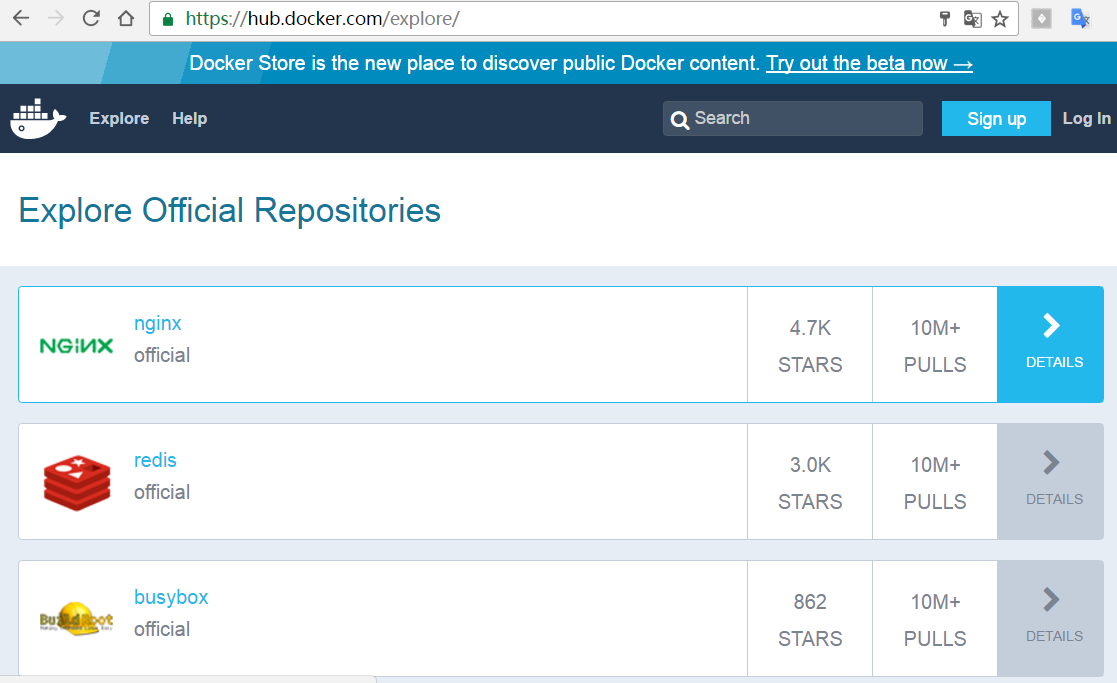Open the nginx repository link

(x=157, y=323)
